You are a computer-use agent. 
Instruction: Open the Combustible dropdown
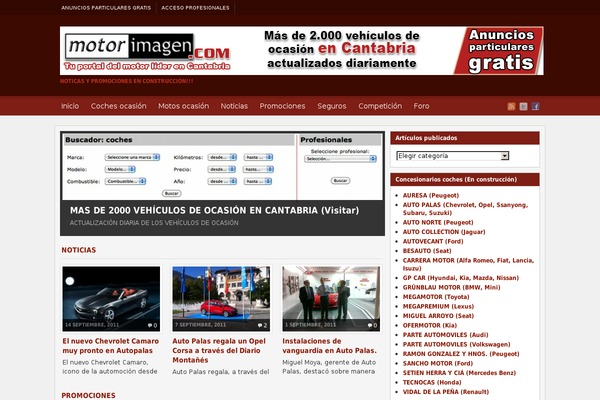tap(126, 181)
